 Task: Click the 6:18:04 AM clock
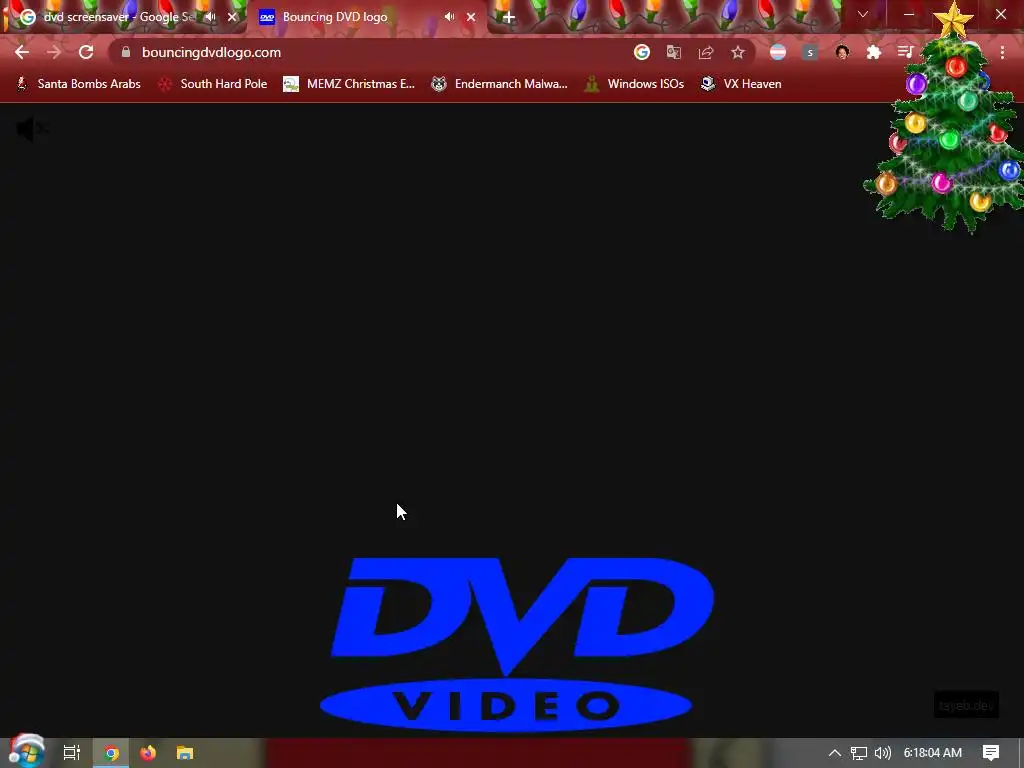point(933,753)
